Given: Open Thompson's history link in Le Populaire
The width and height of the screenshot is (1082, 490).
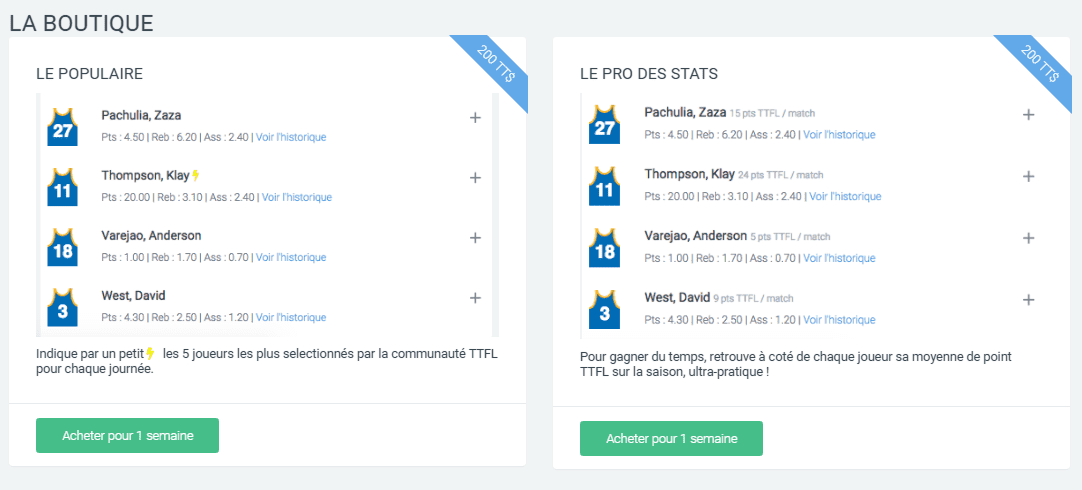Looking at the screenshot, I should click(296, 197).
